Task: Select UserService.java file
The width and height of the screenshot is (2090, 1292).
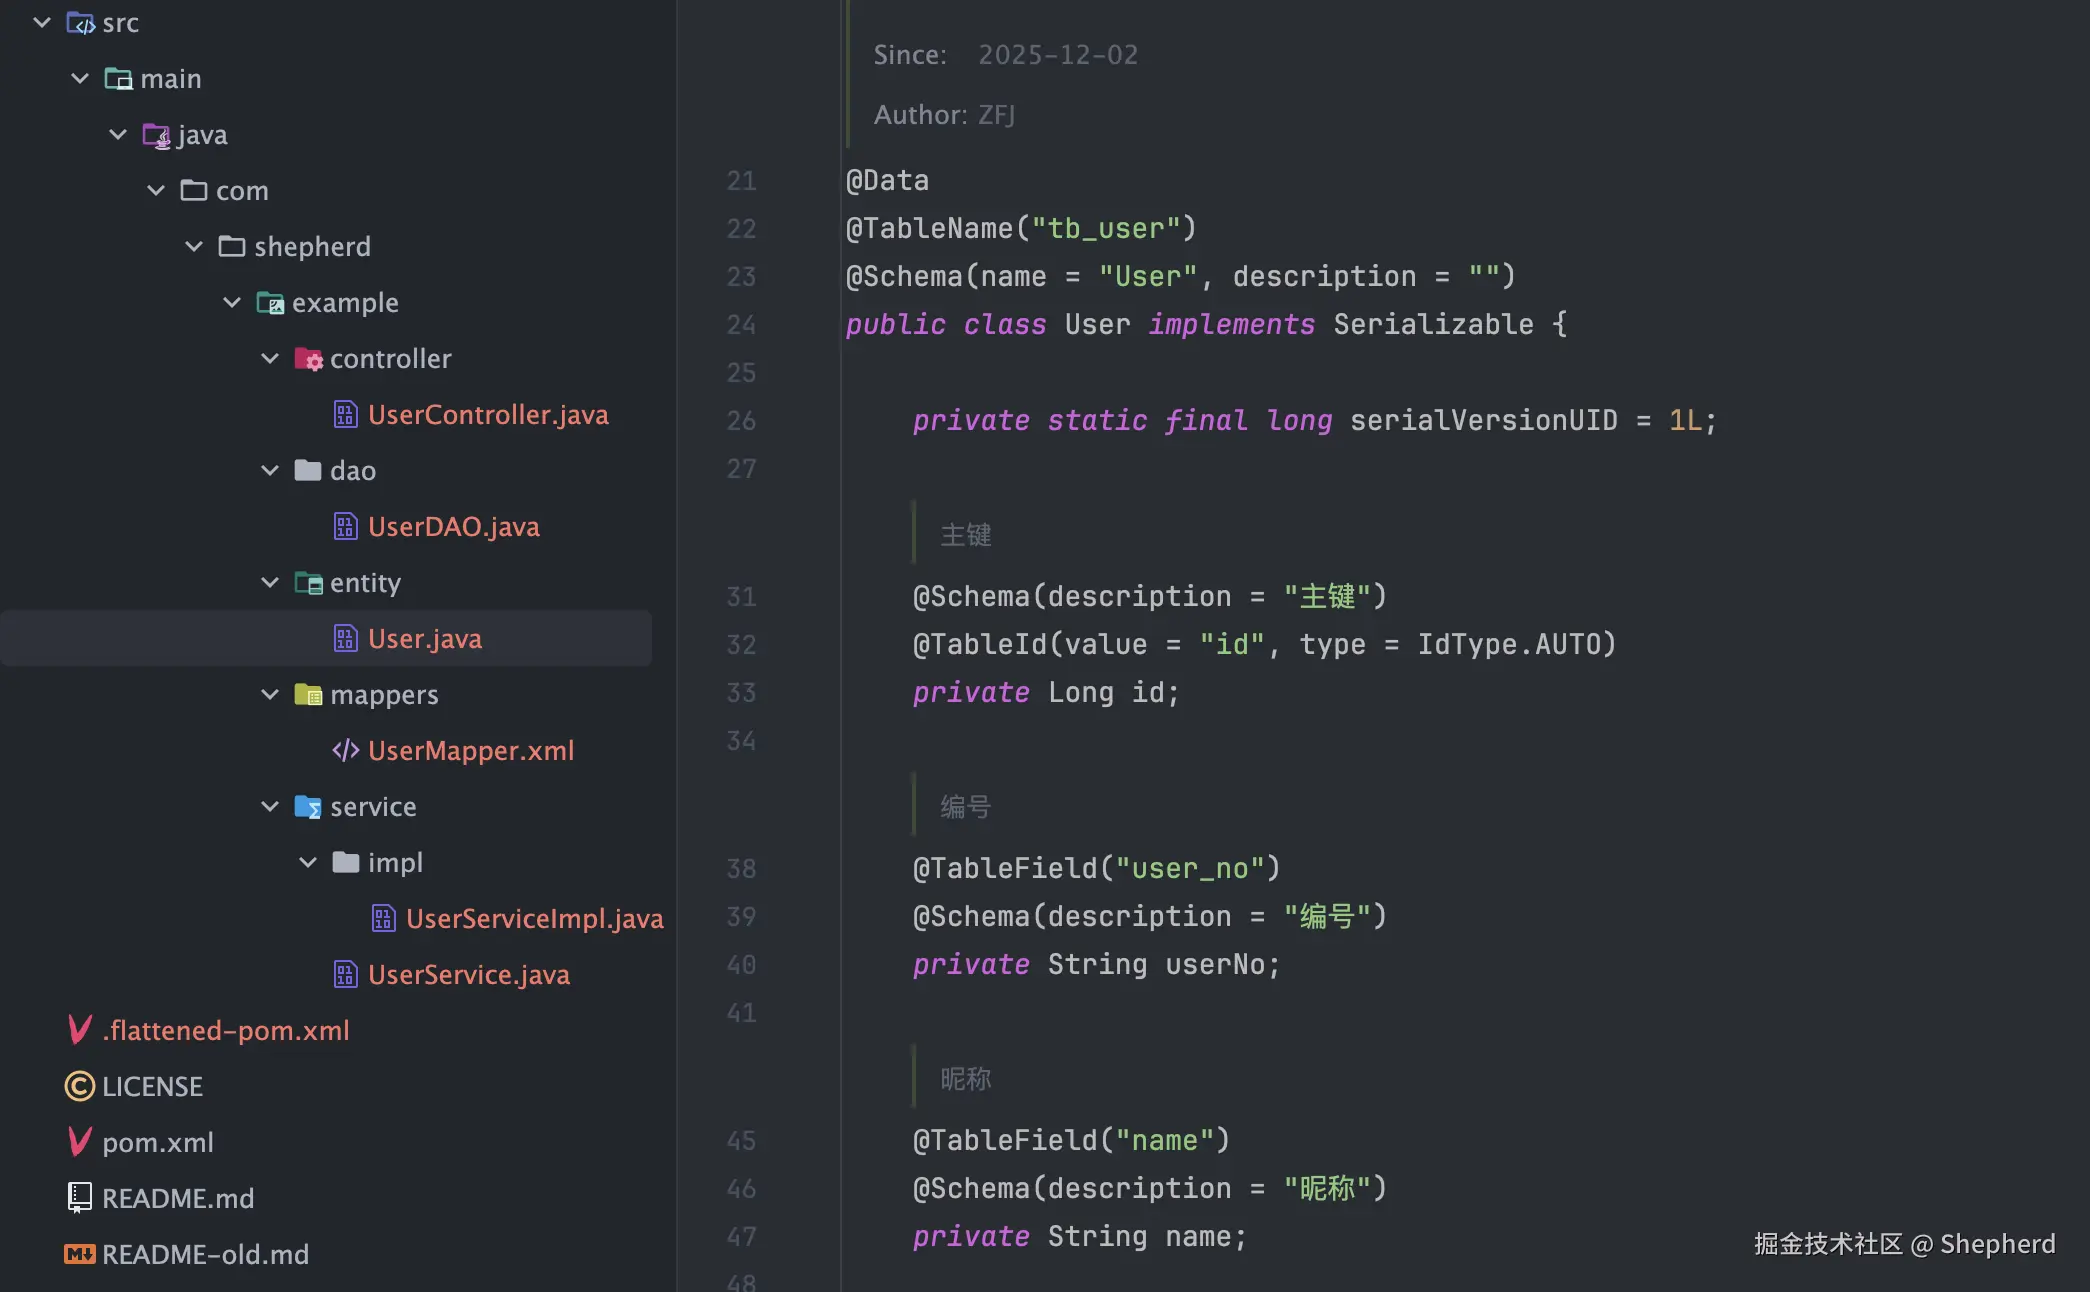Action: 468,975
